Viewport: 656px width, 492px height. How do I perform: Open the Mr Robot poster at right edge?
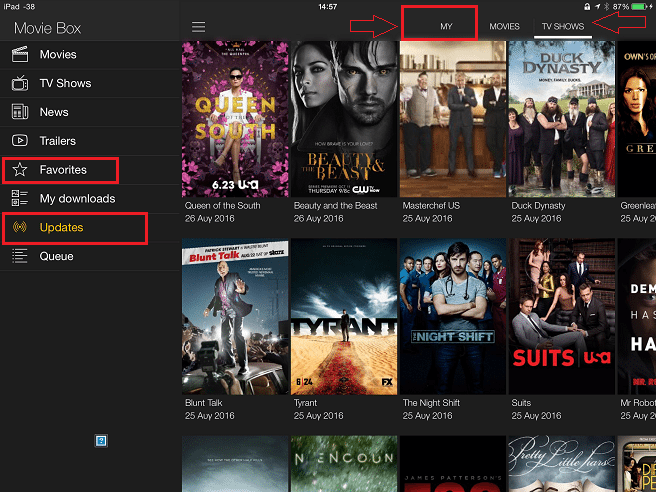click(636, 316)
